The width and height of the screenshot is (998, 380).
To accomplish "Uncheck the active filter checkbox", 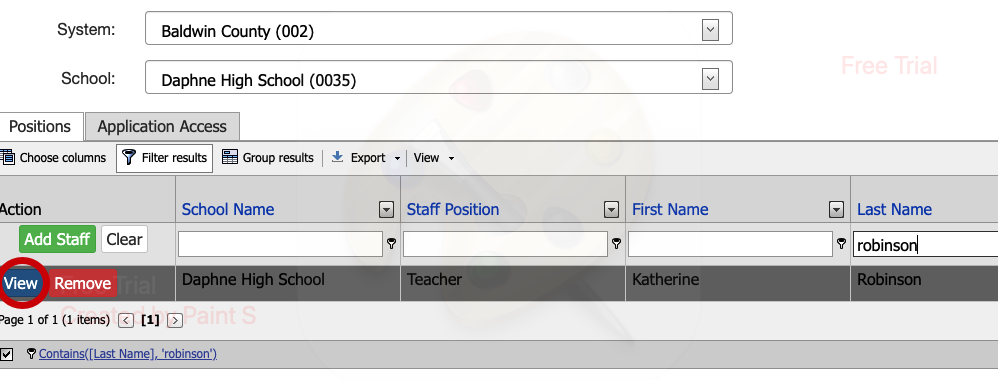I will [6, 354].
